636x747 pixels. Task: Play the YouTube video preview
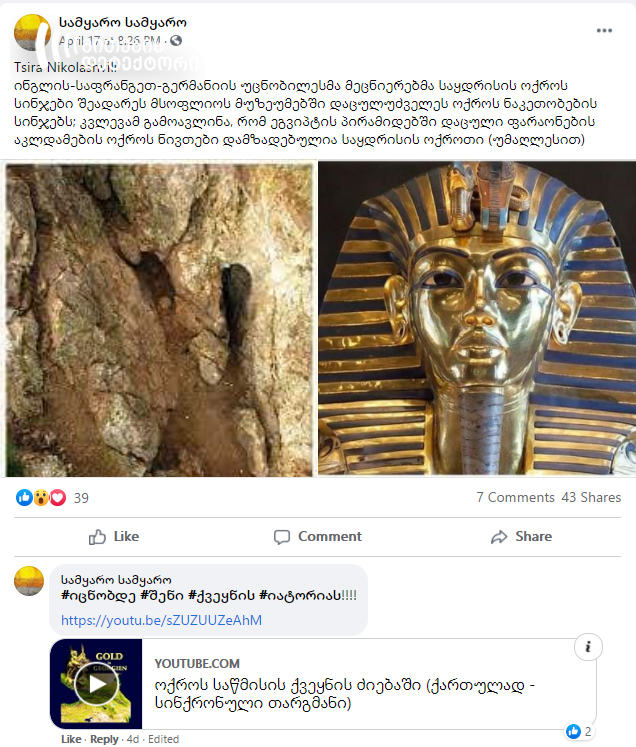point(97,684)
